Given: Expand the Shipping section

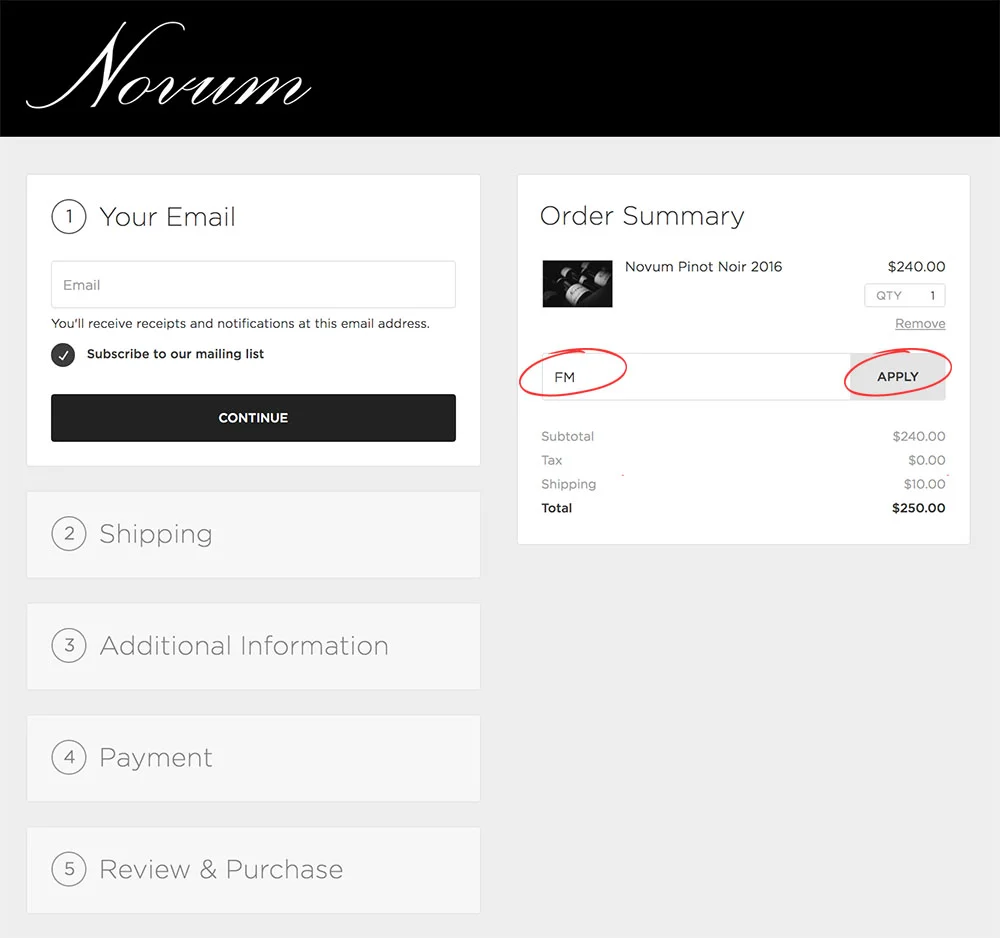Looking at the screenshot, I should click(x=253, y=534).
